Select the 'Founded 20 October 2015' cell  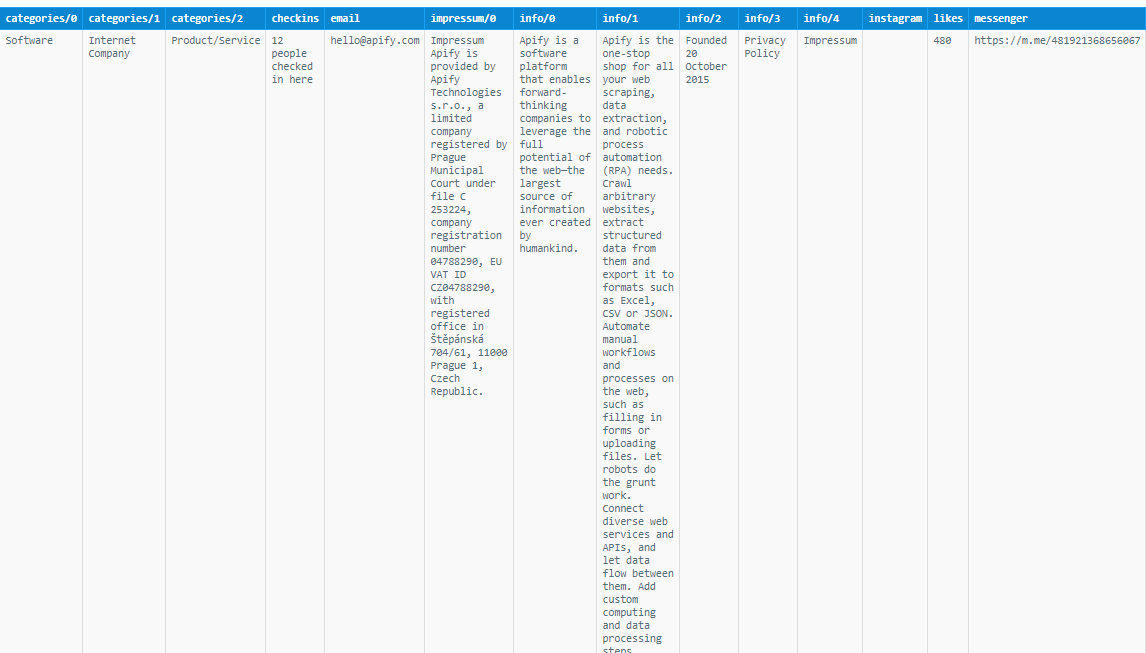point(709,341)
